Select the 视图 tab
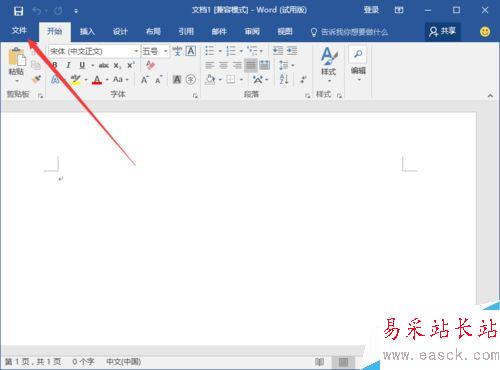This screenshot has width=500, height=370. click(x=285, y=32)
